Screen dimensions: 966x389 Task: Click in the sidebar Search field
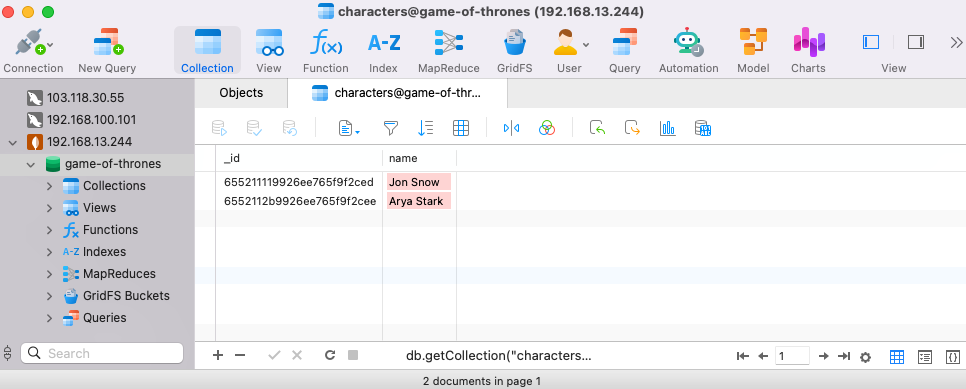click(102, 353)
